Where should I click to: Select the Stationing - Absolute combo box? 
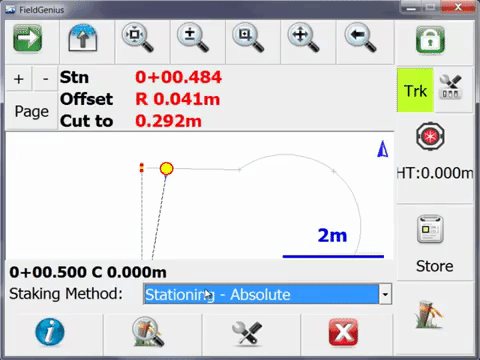click(x=267, y=294)
